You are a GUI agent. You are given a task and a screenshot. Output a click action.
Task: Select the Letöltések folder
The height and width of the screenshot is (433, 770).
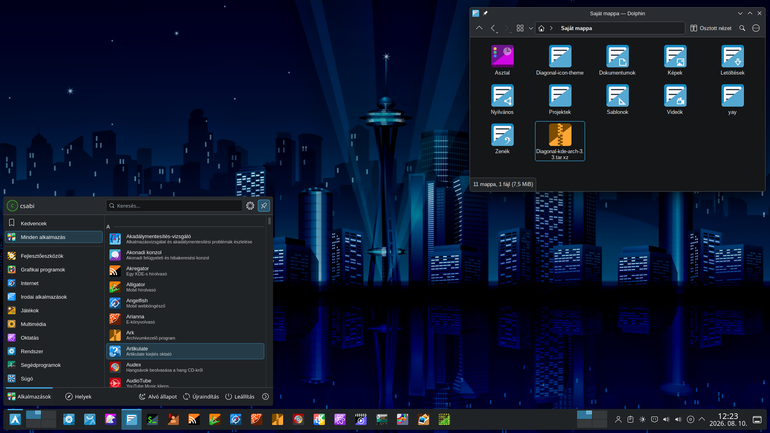[x=732, y=60]
